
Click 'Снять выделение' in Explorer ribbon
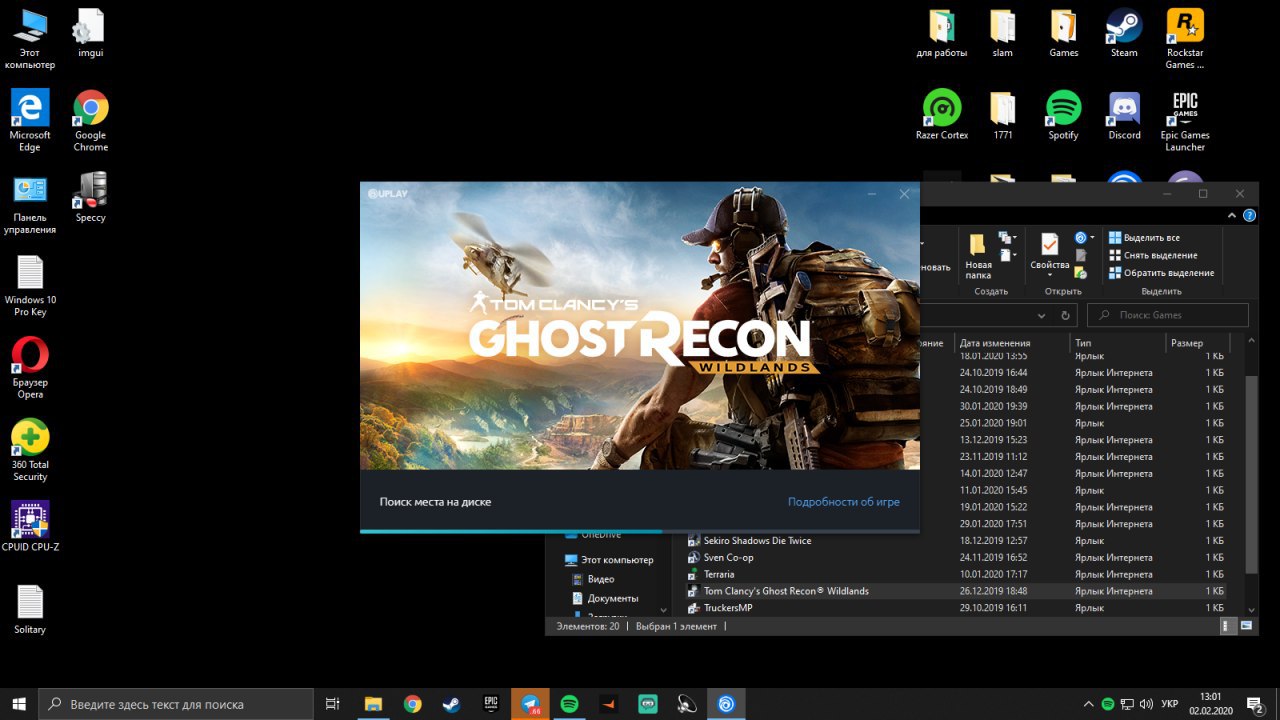click(1152, 255)
